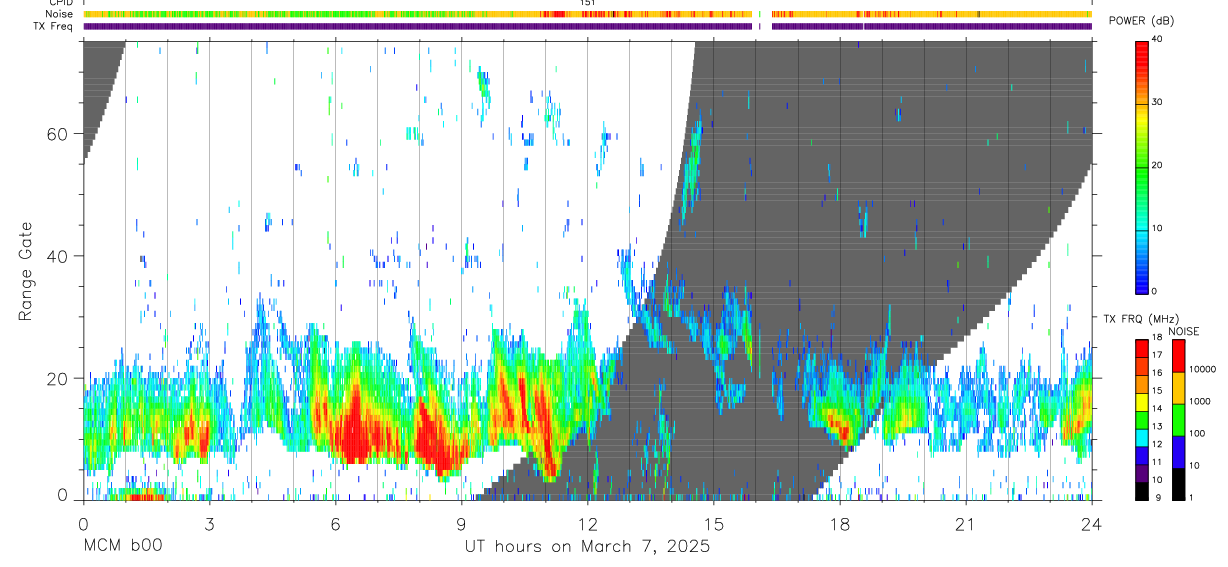Click the 21 hour axis label
The image size is (1228, 567).
[x=965, y=524]
